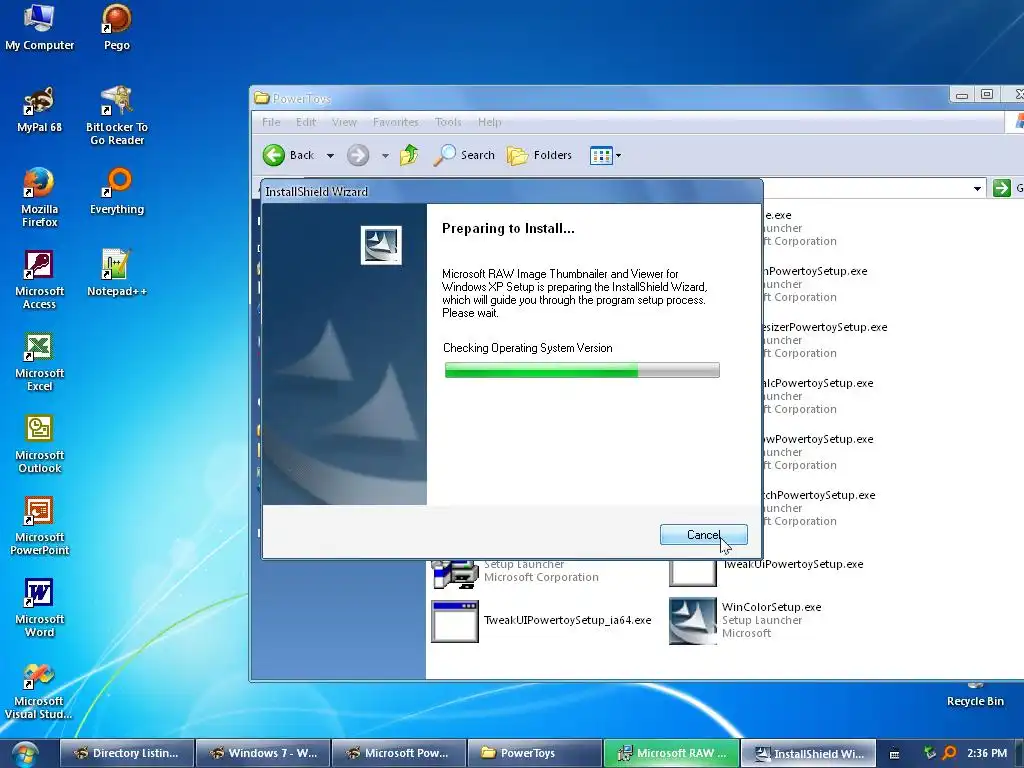Select the TweakUIPowertoySetup_ia64.exe file icon
Viewport: 1024px width, 768px height.
455,621
